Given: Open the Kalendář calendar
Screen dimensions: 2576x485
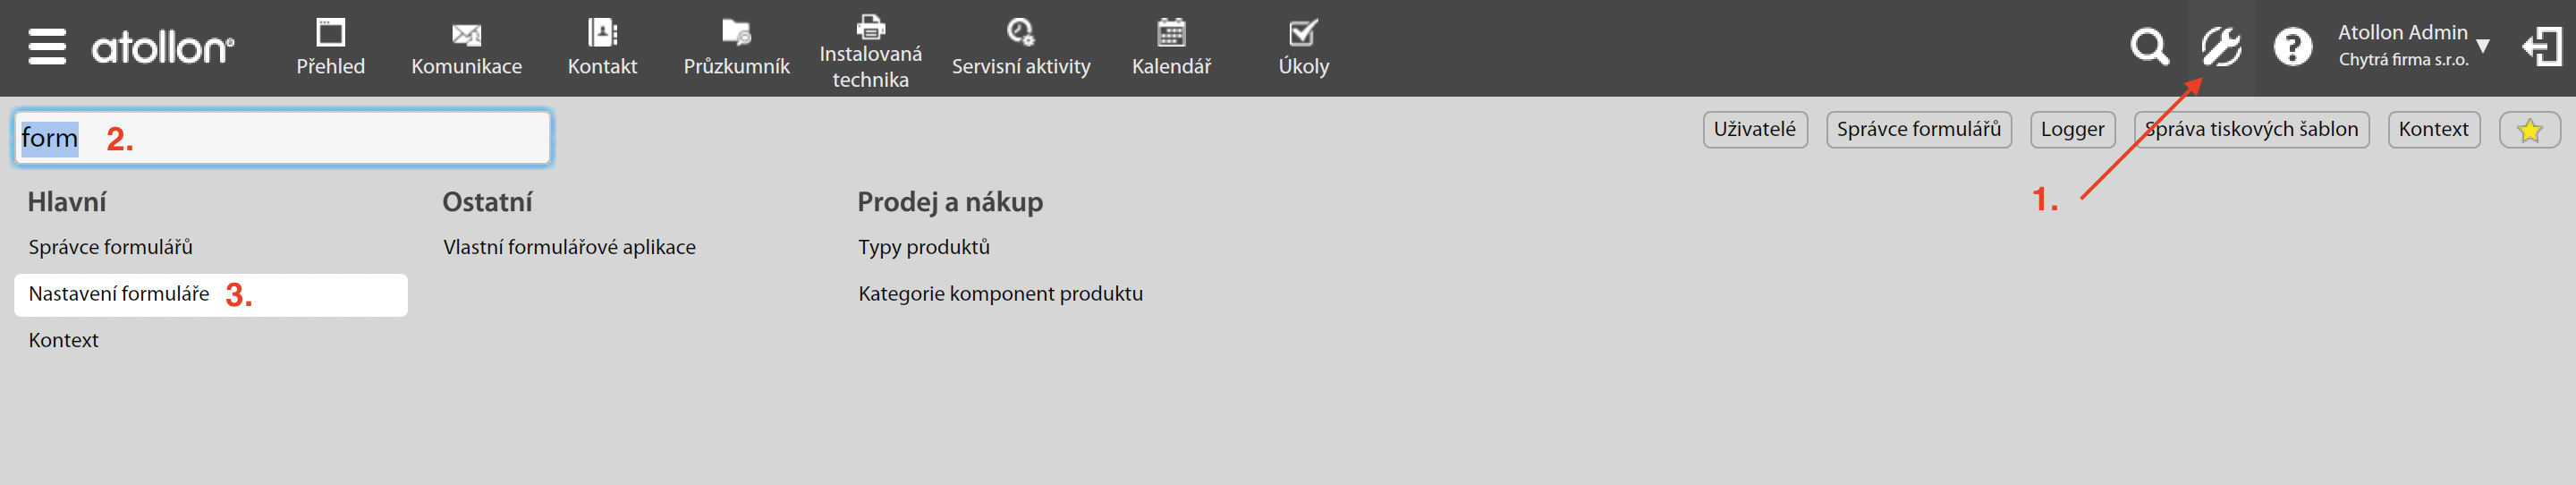Looking at the screenshot, I should [1171, 47].
